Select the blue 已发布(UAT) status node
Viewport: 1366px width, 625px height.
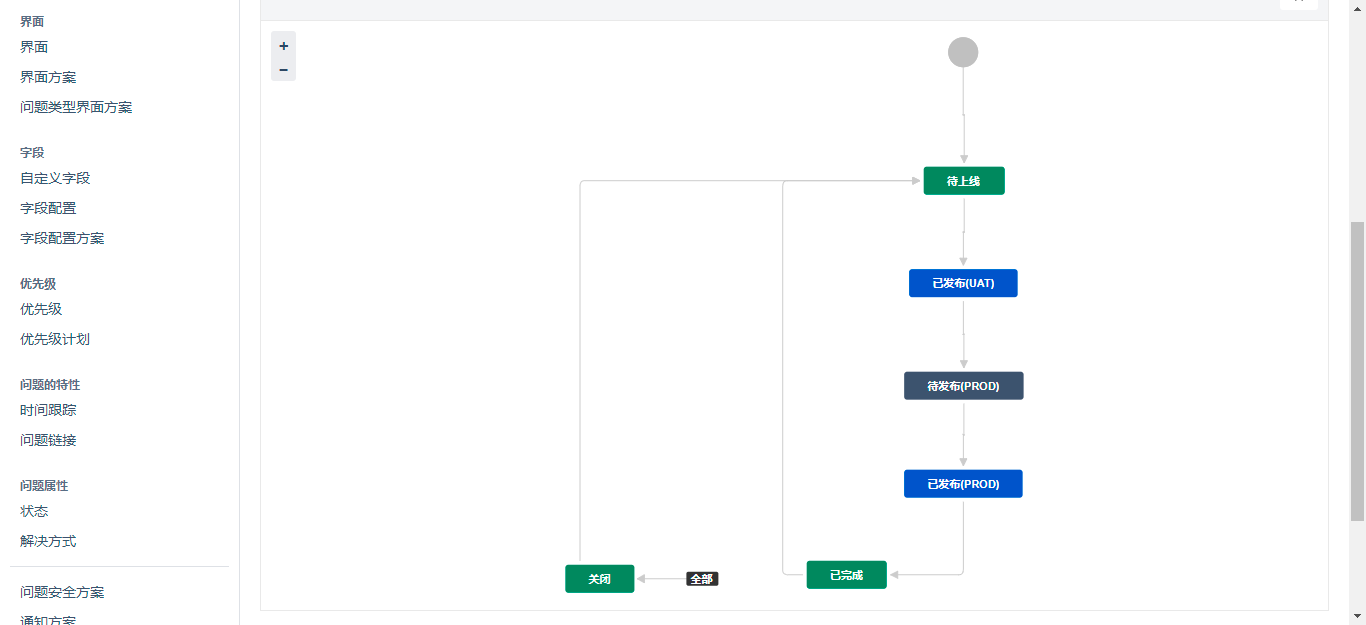pyautogui.click(x=963, y=283)
